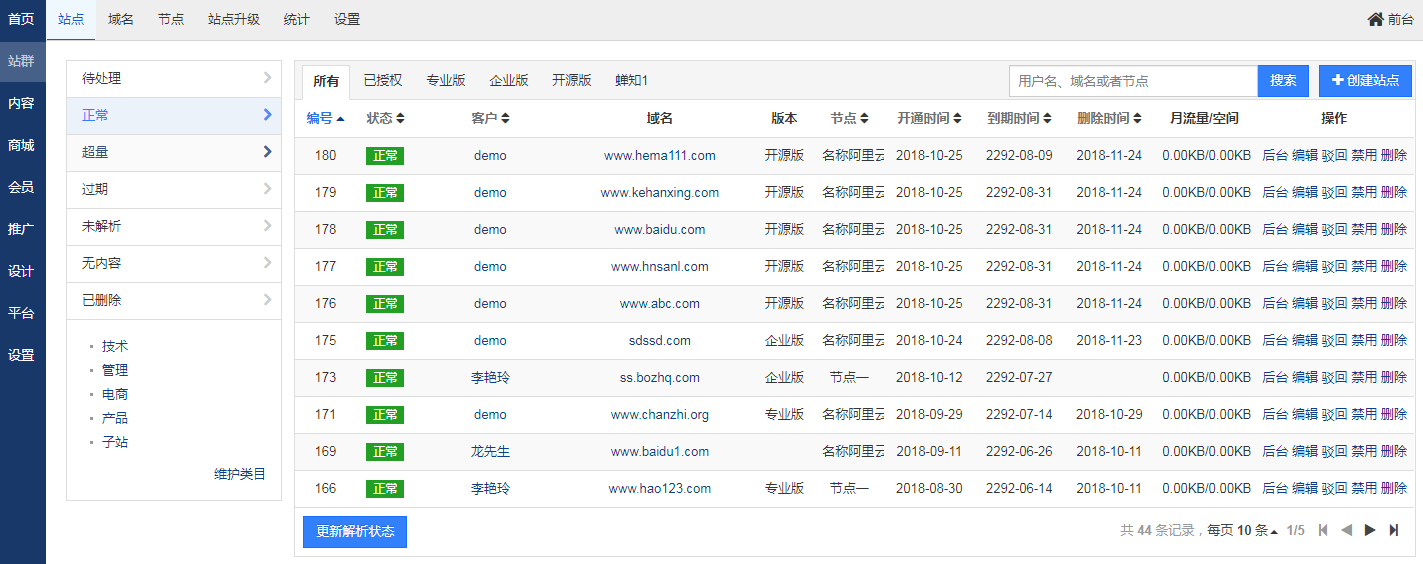
Task: Focus the username or domain search field
Action: [x=1132, y=81]
